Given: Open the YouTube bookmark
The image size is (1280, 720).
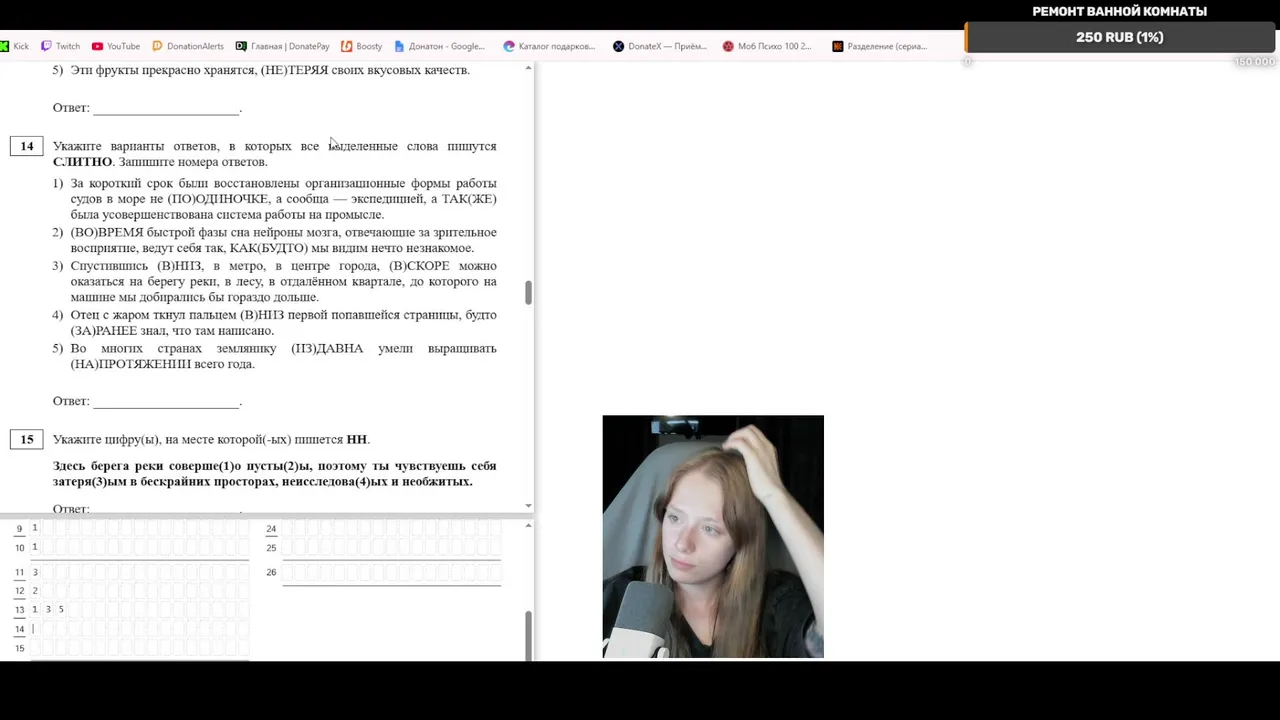Looking at the screenshot, I should (x=116, y=46).
